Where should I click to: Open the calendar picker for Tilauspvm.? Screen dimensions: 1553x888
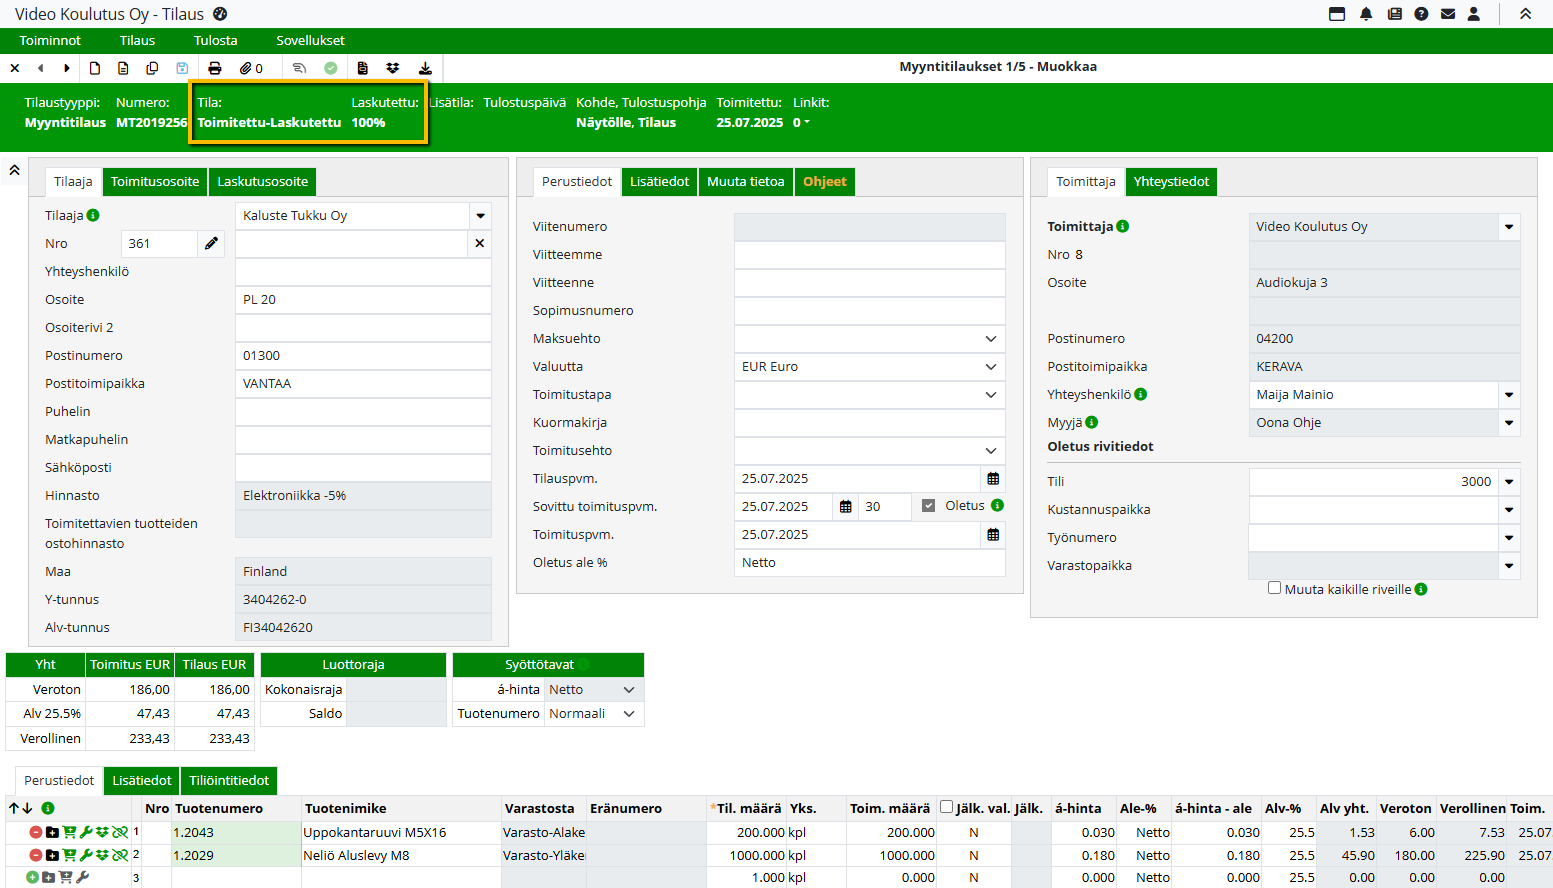pyautogui.click(x=993, y=479)
